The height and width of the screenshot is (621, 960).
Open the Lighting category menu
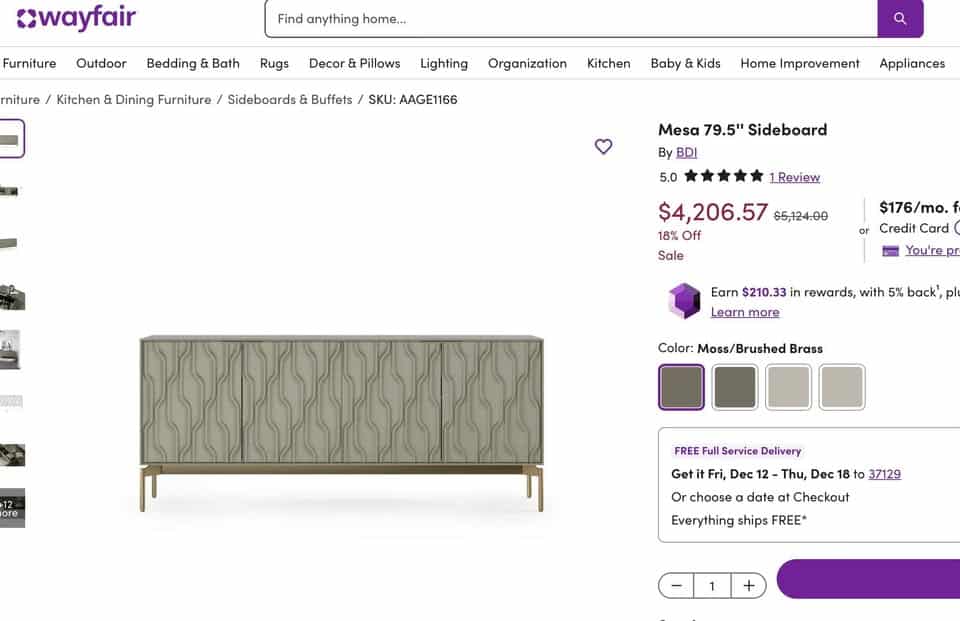click(444, 63)
